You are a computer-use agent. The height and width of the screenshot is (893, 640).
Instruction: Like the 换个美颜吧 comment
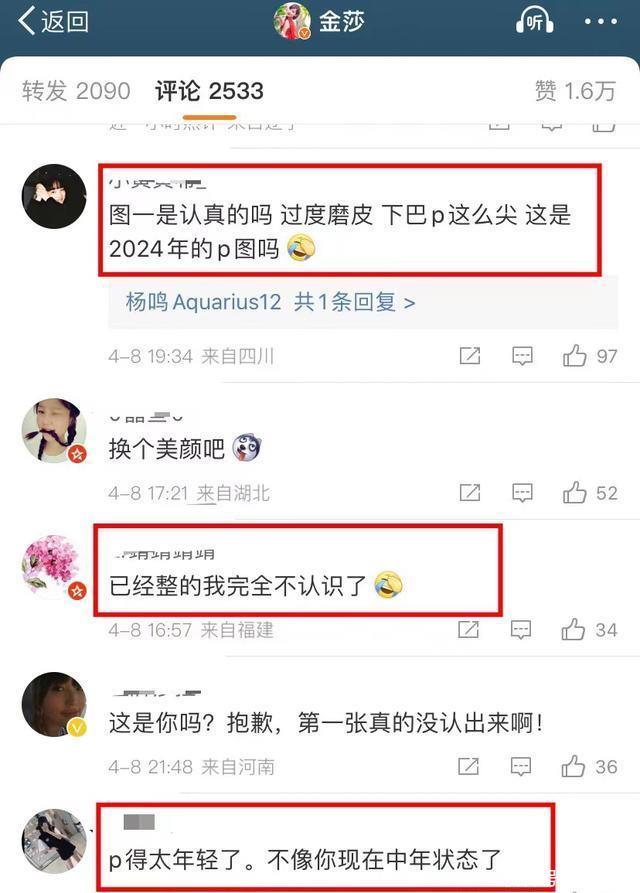[589, 493]
